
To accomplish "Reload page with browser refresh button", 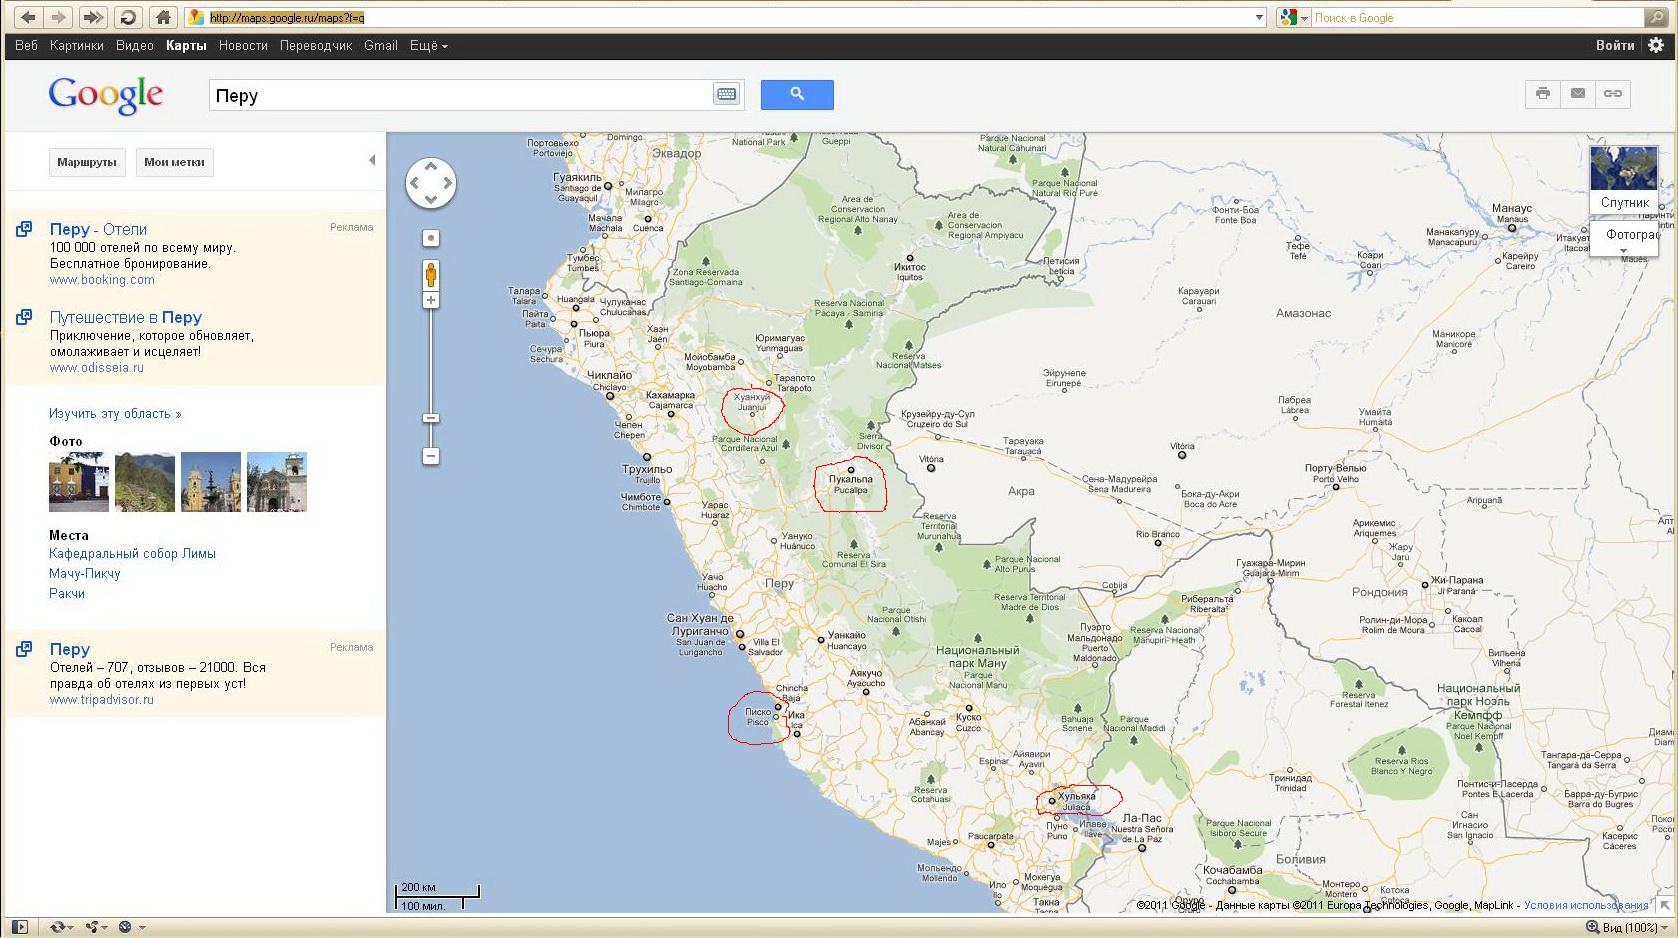I will pyautogui.click(x=127, y=17).
